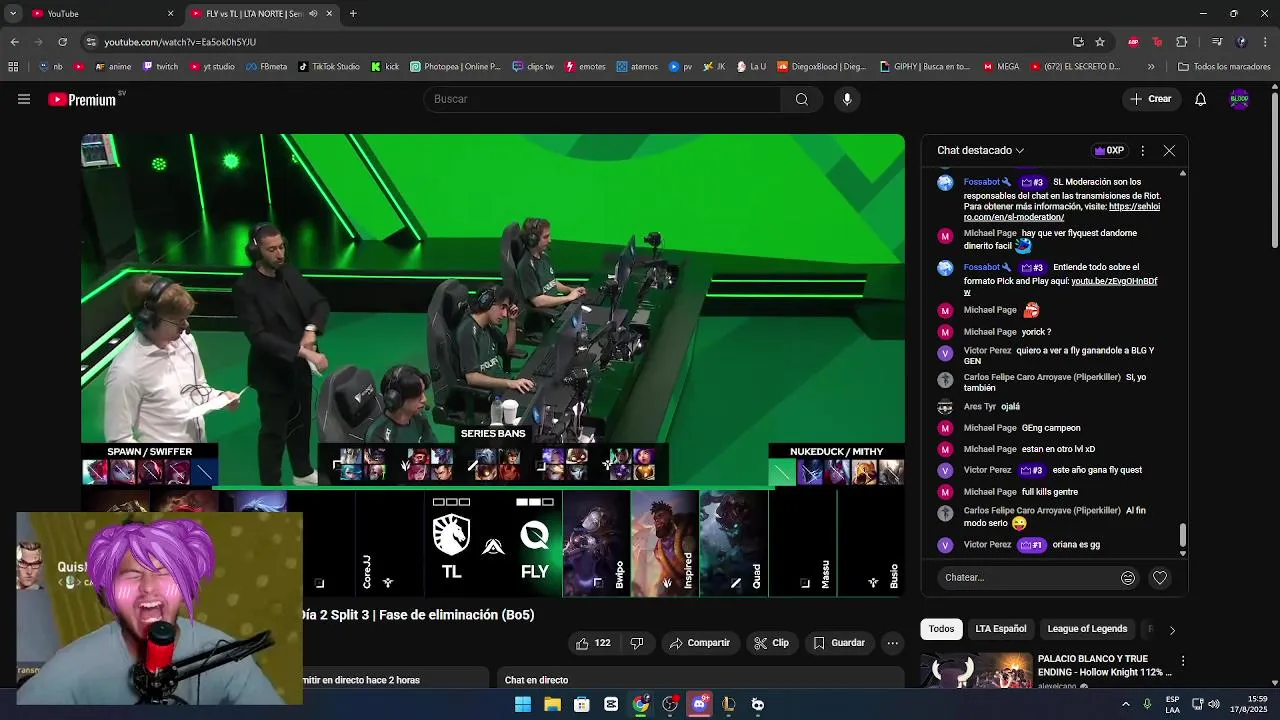Go back in browser history

(14, 42)
